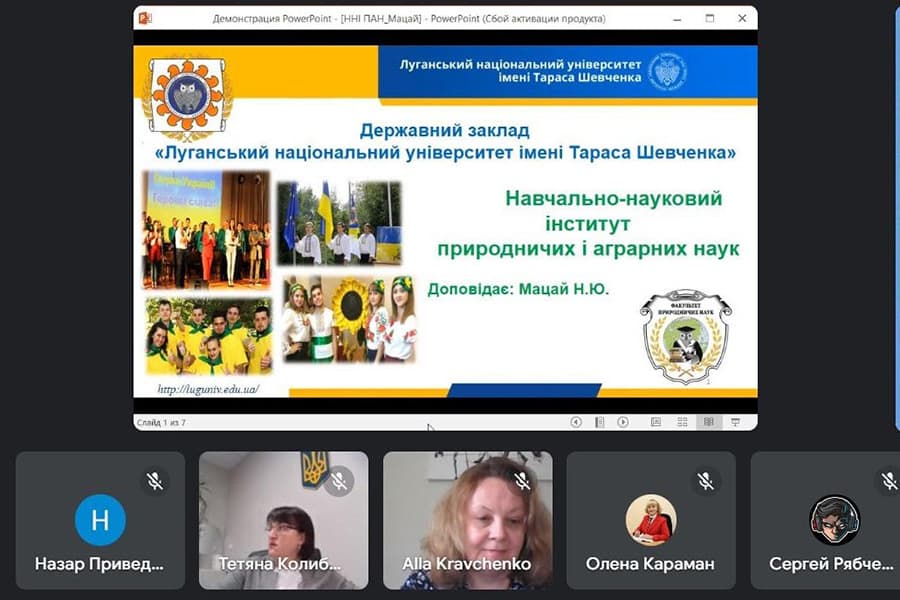This screenshot has height=600, width=900.
Task: Click the flags photo with EU and Ukraine flags
Action: 339,223
